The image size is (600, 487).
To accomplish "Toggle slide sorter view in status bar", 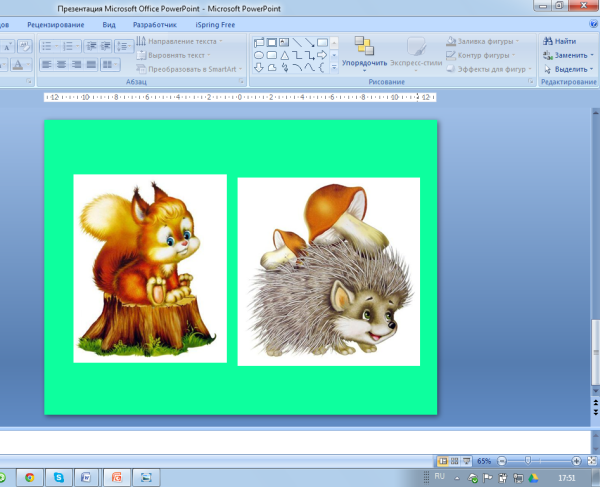I will [x=454, y=461].
